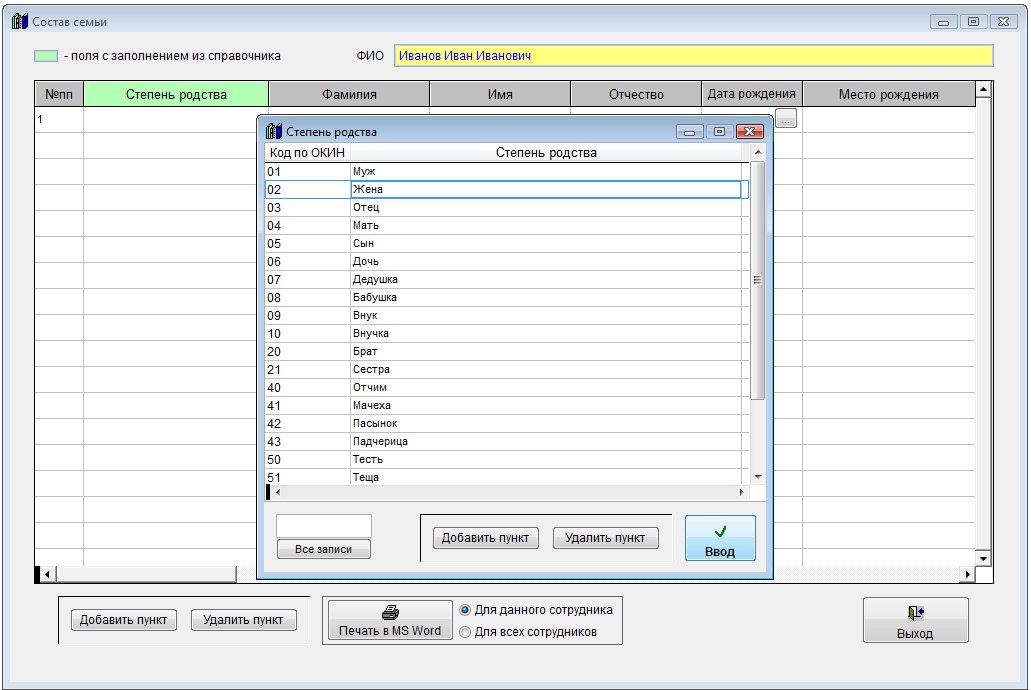This screenshot has height=690, width=1031.
Task: Select the Дедушка row in the list
Action: pos(506,280)
